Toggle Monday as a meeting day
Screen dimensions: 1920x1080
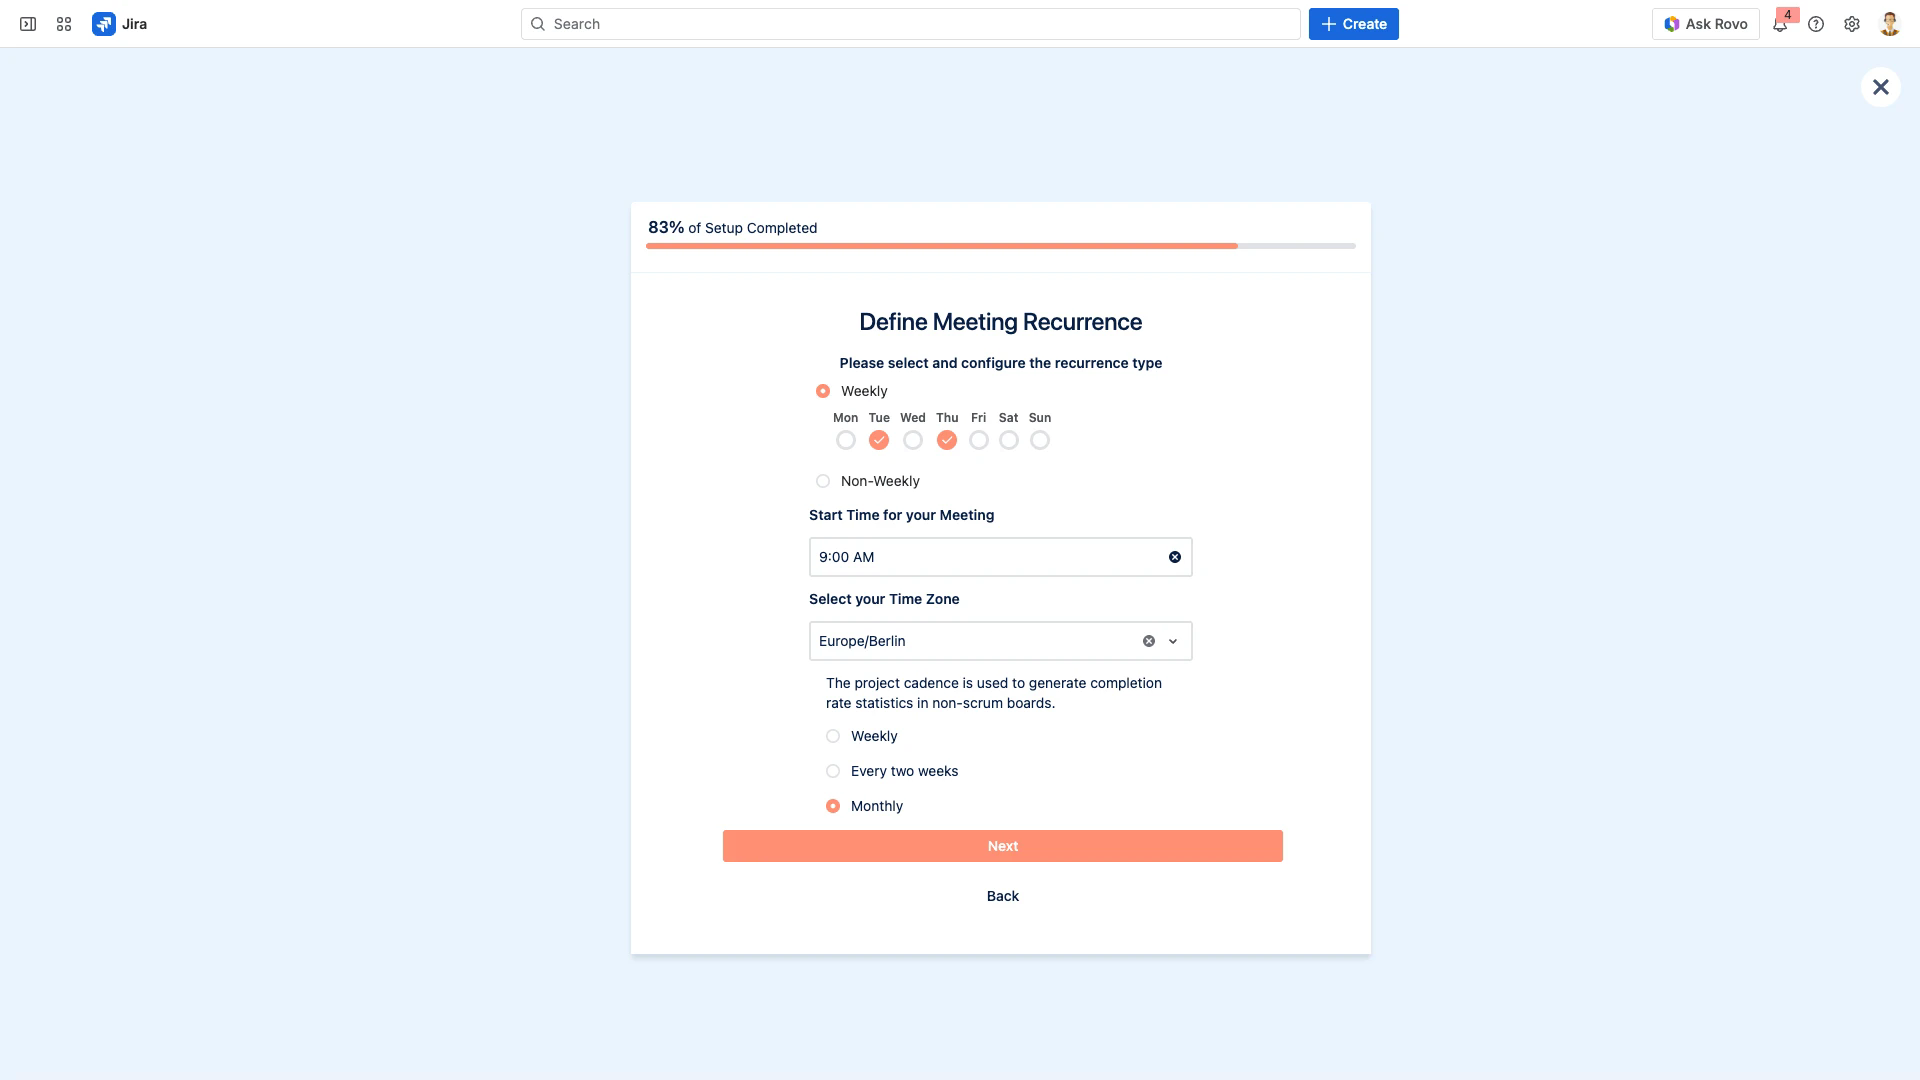click(845, 439)
